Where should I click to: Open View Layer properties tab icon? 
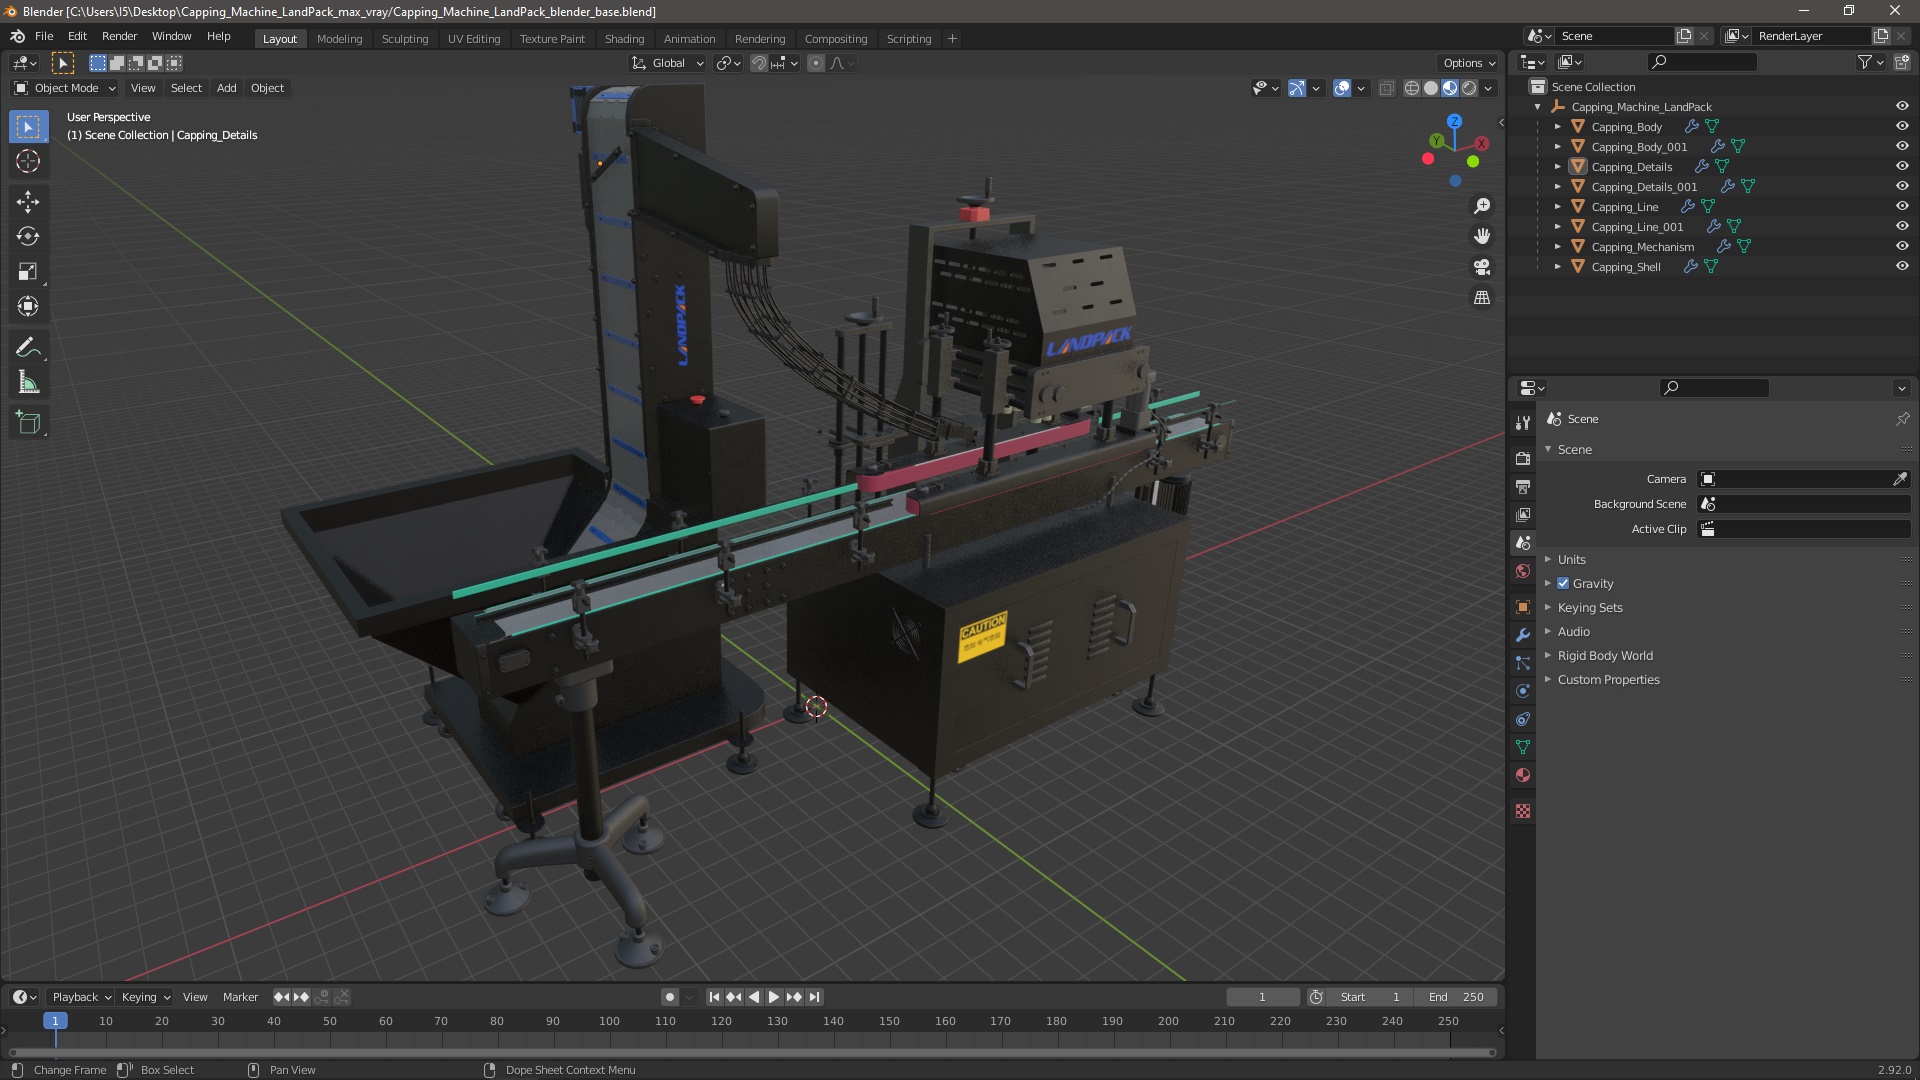pos(1523,514)
